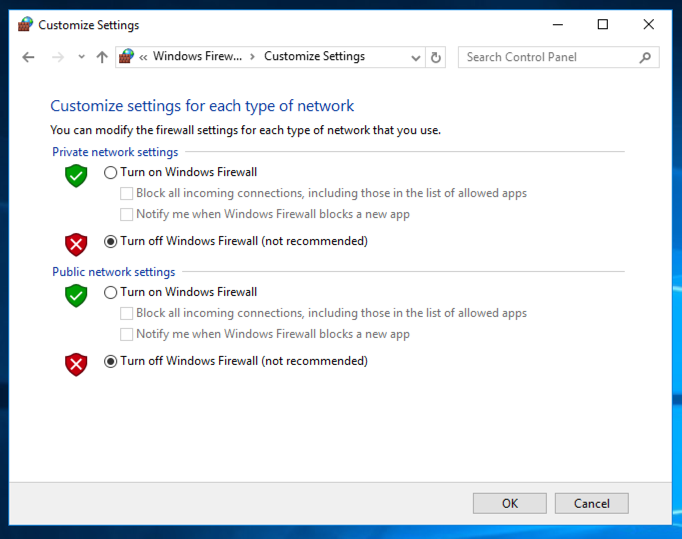
Task: Click the firewall icon in address bar
Action: click(126, 57)
